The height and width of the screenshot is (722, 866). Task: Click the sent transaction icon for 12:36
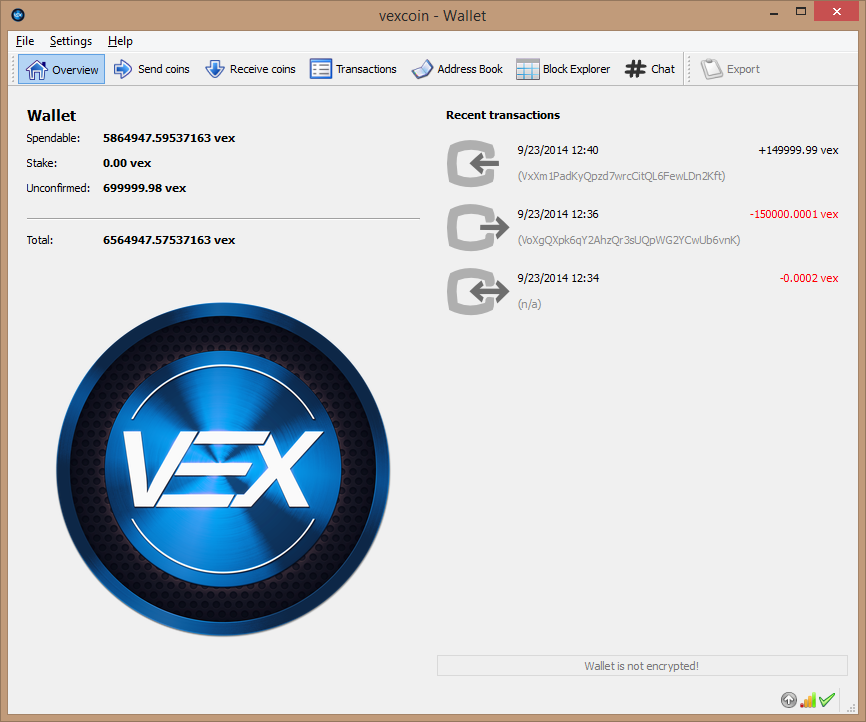tap(477, 228)
